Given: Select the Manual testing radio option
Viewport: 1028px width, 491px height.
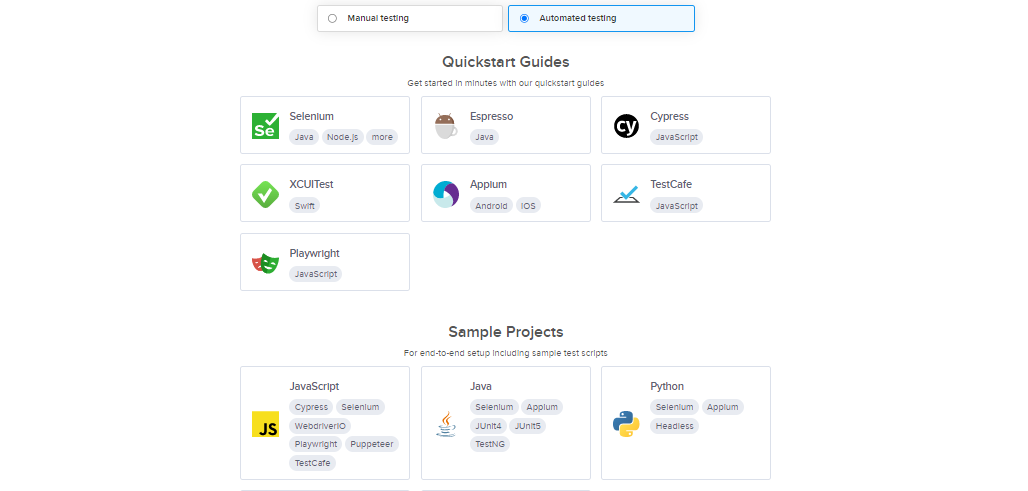Looking at the screenshot, I should pyautogui.click(x=332, y=18).
